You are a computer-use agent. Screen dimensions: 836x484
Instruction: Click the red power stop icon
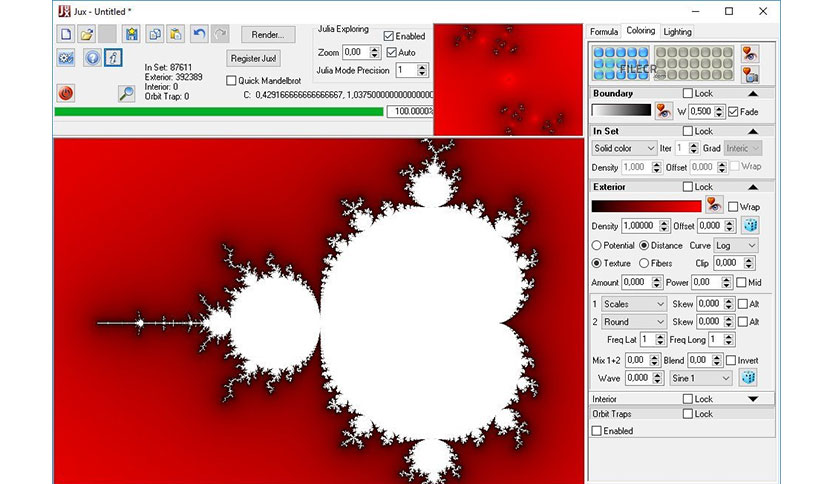[x=66, y=94]
